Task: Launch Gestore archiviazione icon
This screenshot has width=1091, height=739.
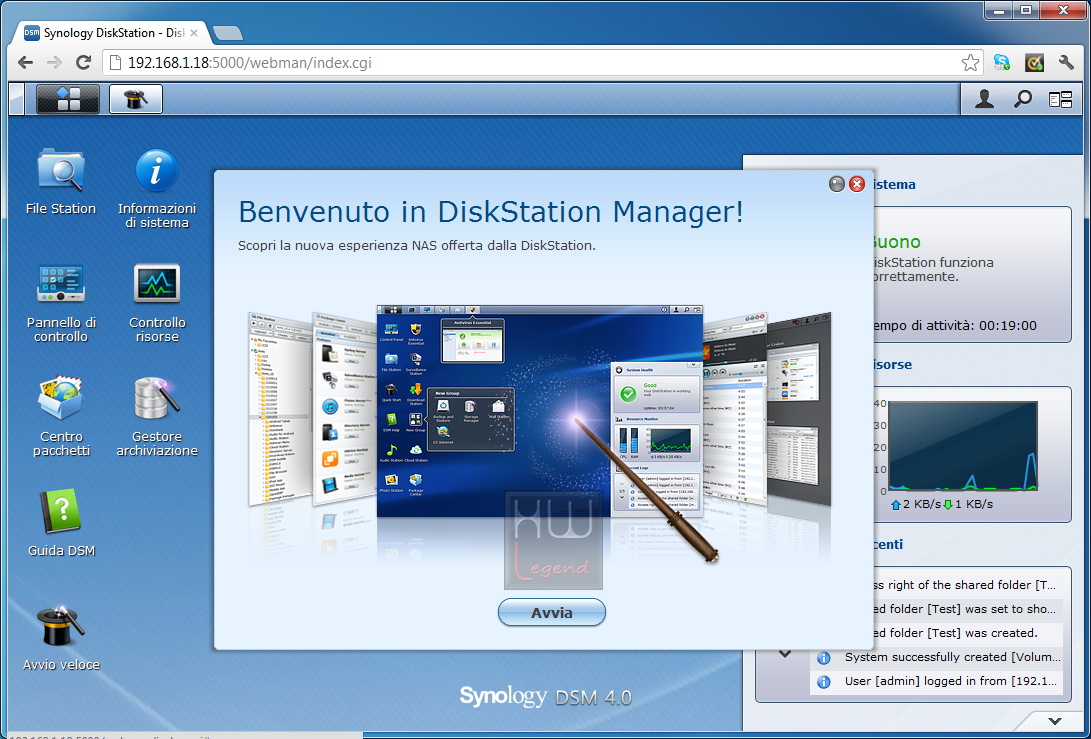Action: pyautogui.click(x=157, y=415)
